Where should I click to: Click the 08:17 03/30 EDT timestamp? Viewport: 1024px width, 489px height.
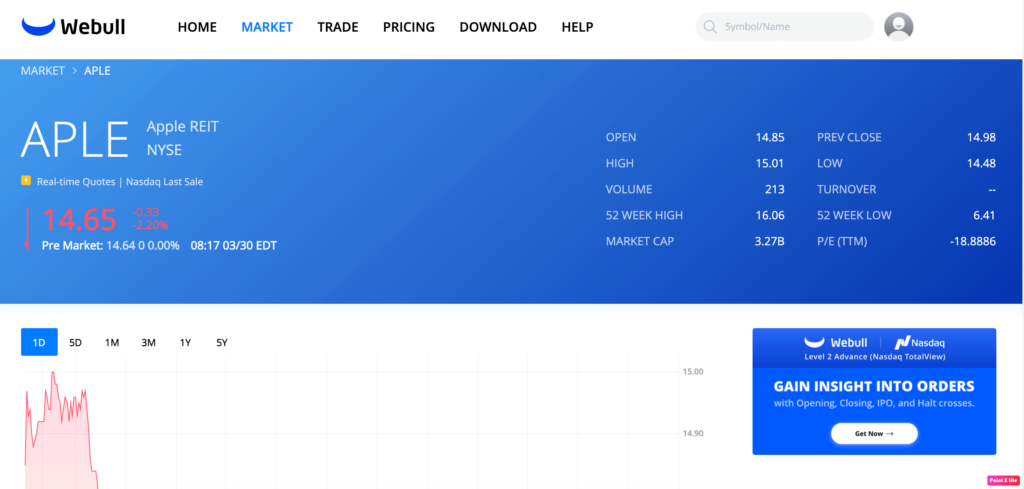[x=234, y=246]
